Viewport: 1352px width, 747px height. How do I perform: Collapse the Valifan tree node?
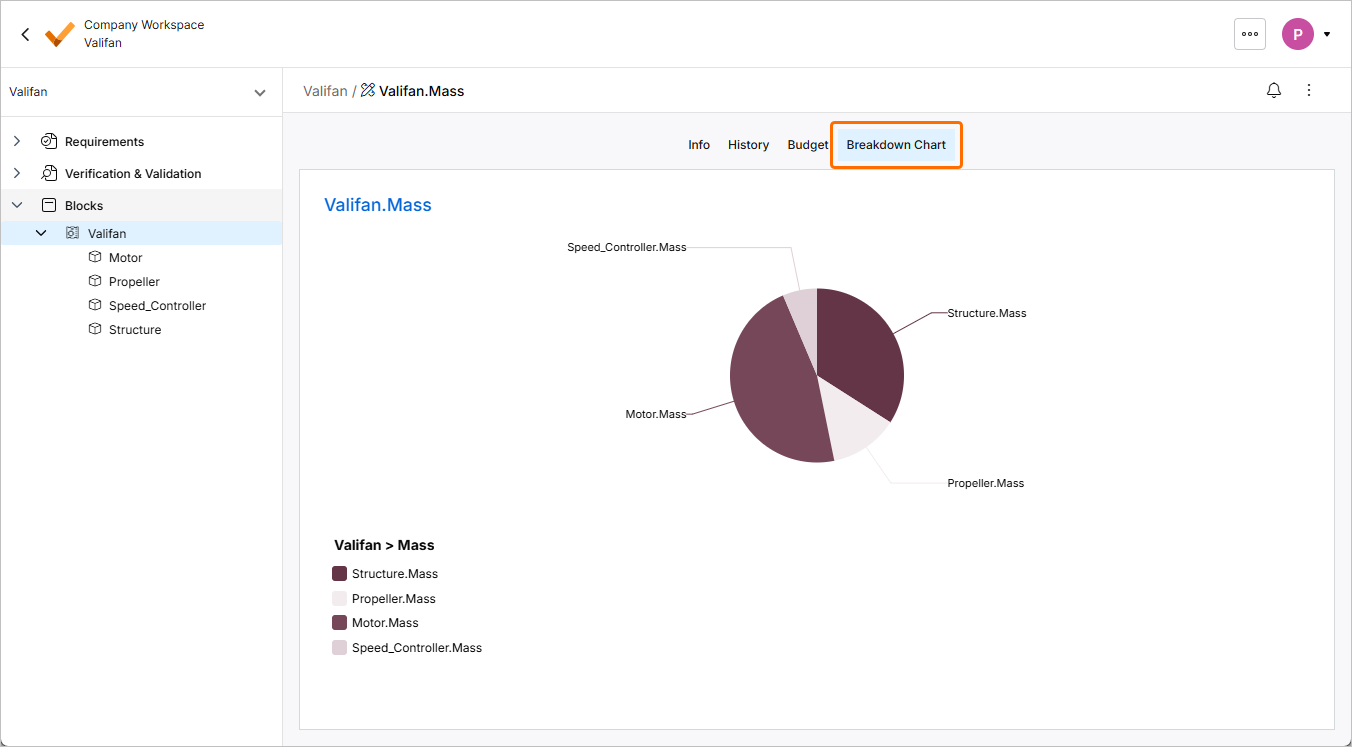tap(41, 233)
